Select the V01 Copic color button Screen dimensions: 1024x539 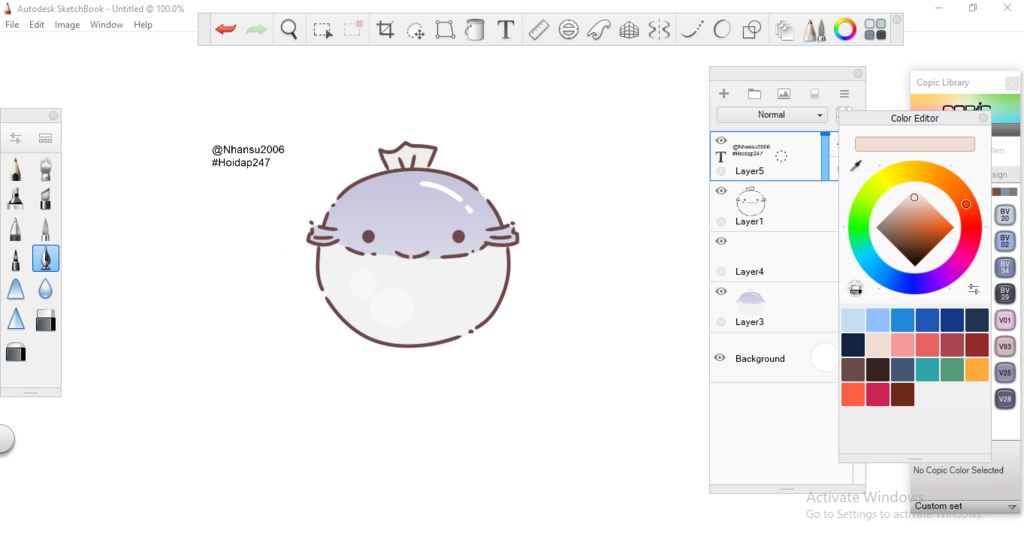tap(1005, 320)
